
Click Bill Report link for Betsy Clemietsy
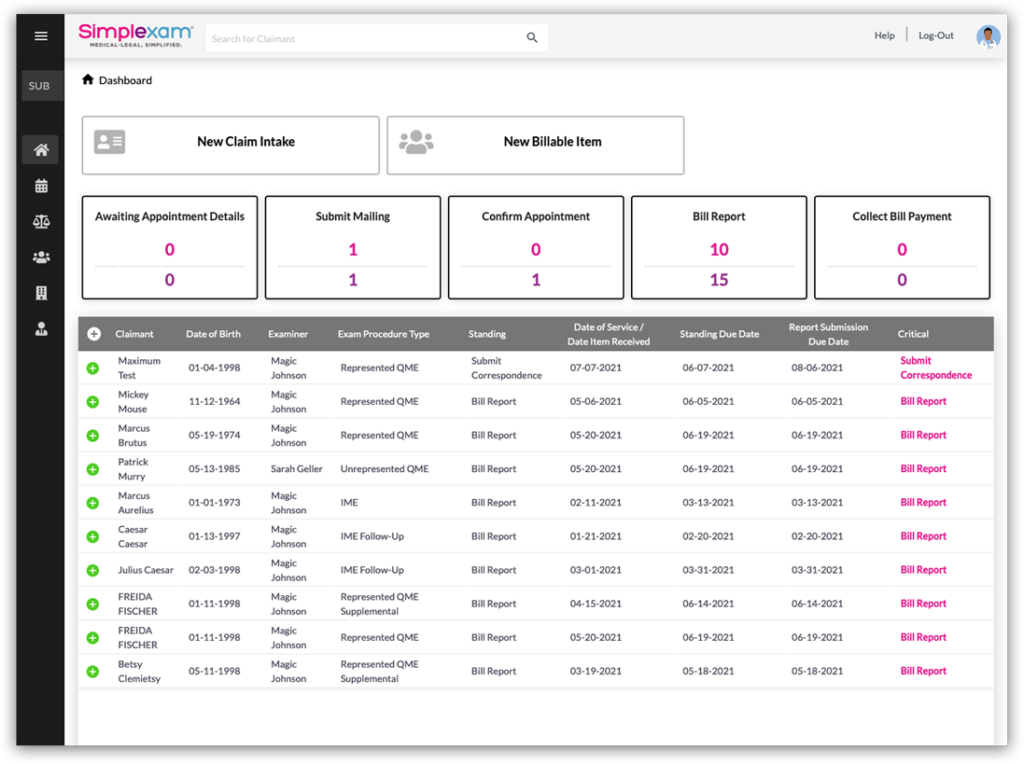tap(923, 671)
